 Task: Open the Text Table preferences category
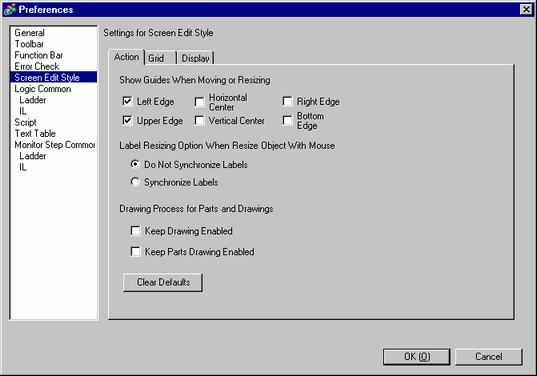pos(35,134)
